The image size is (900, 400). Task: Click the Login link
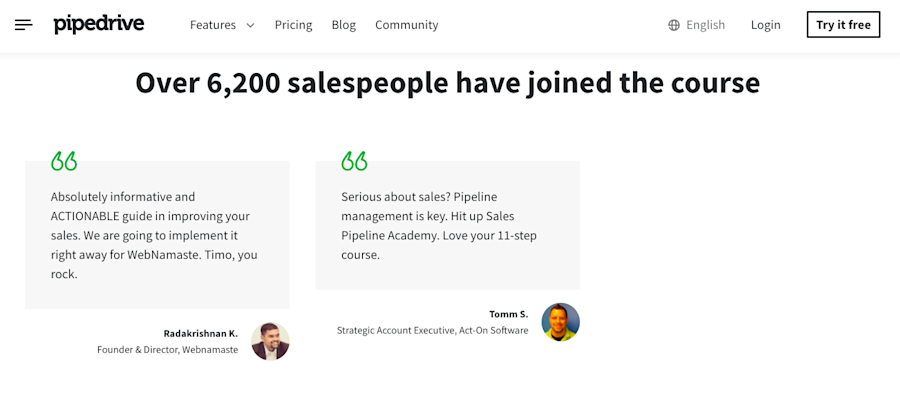765,25
